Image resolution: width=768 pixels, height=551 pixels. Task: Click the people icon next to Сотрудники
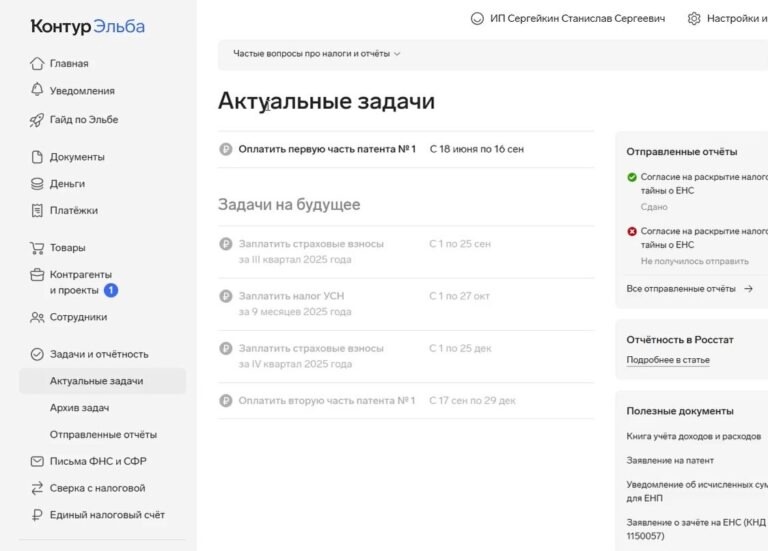(x=37, y=317)
